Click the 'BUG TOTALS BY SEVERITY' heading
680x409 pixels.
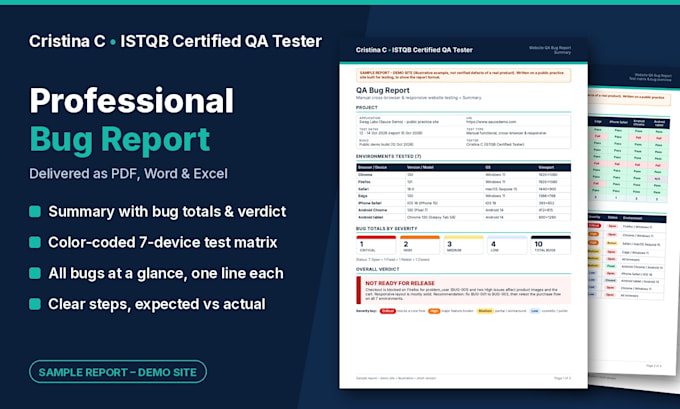tap(386, 228)
